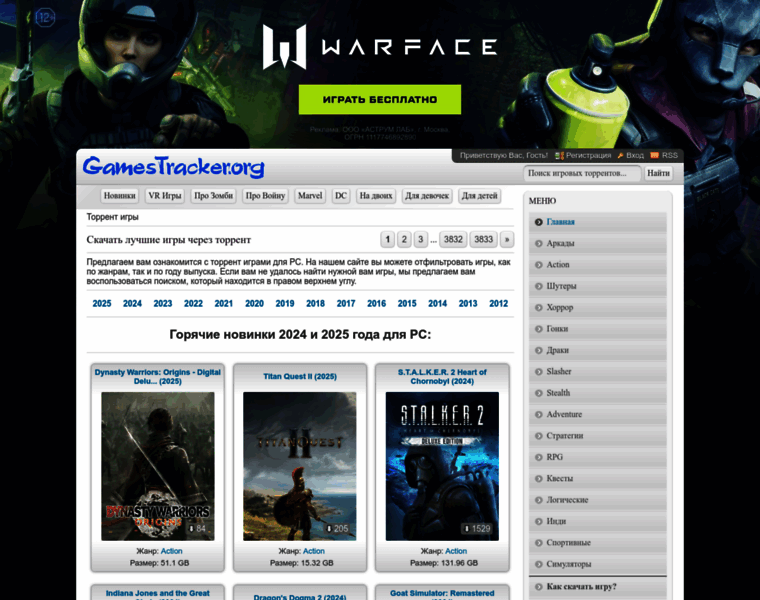Open Квесты in the sidebar menu

598,478
